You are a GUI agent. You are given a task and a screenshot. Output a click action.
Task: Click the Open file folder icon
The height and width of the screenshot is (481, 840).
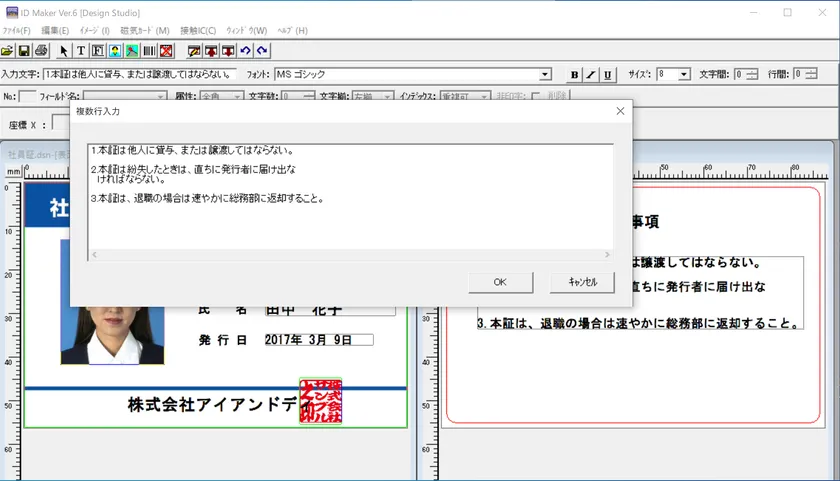tap(7, 50)
